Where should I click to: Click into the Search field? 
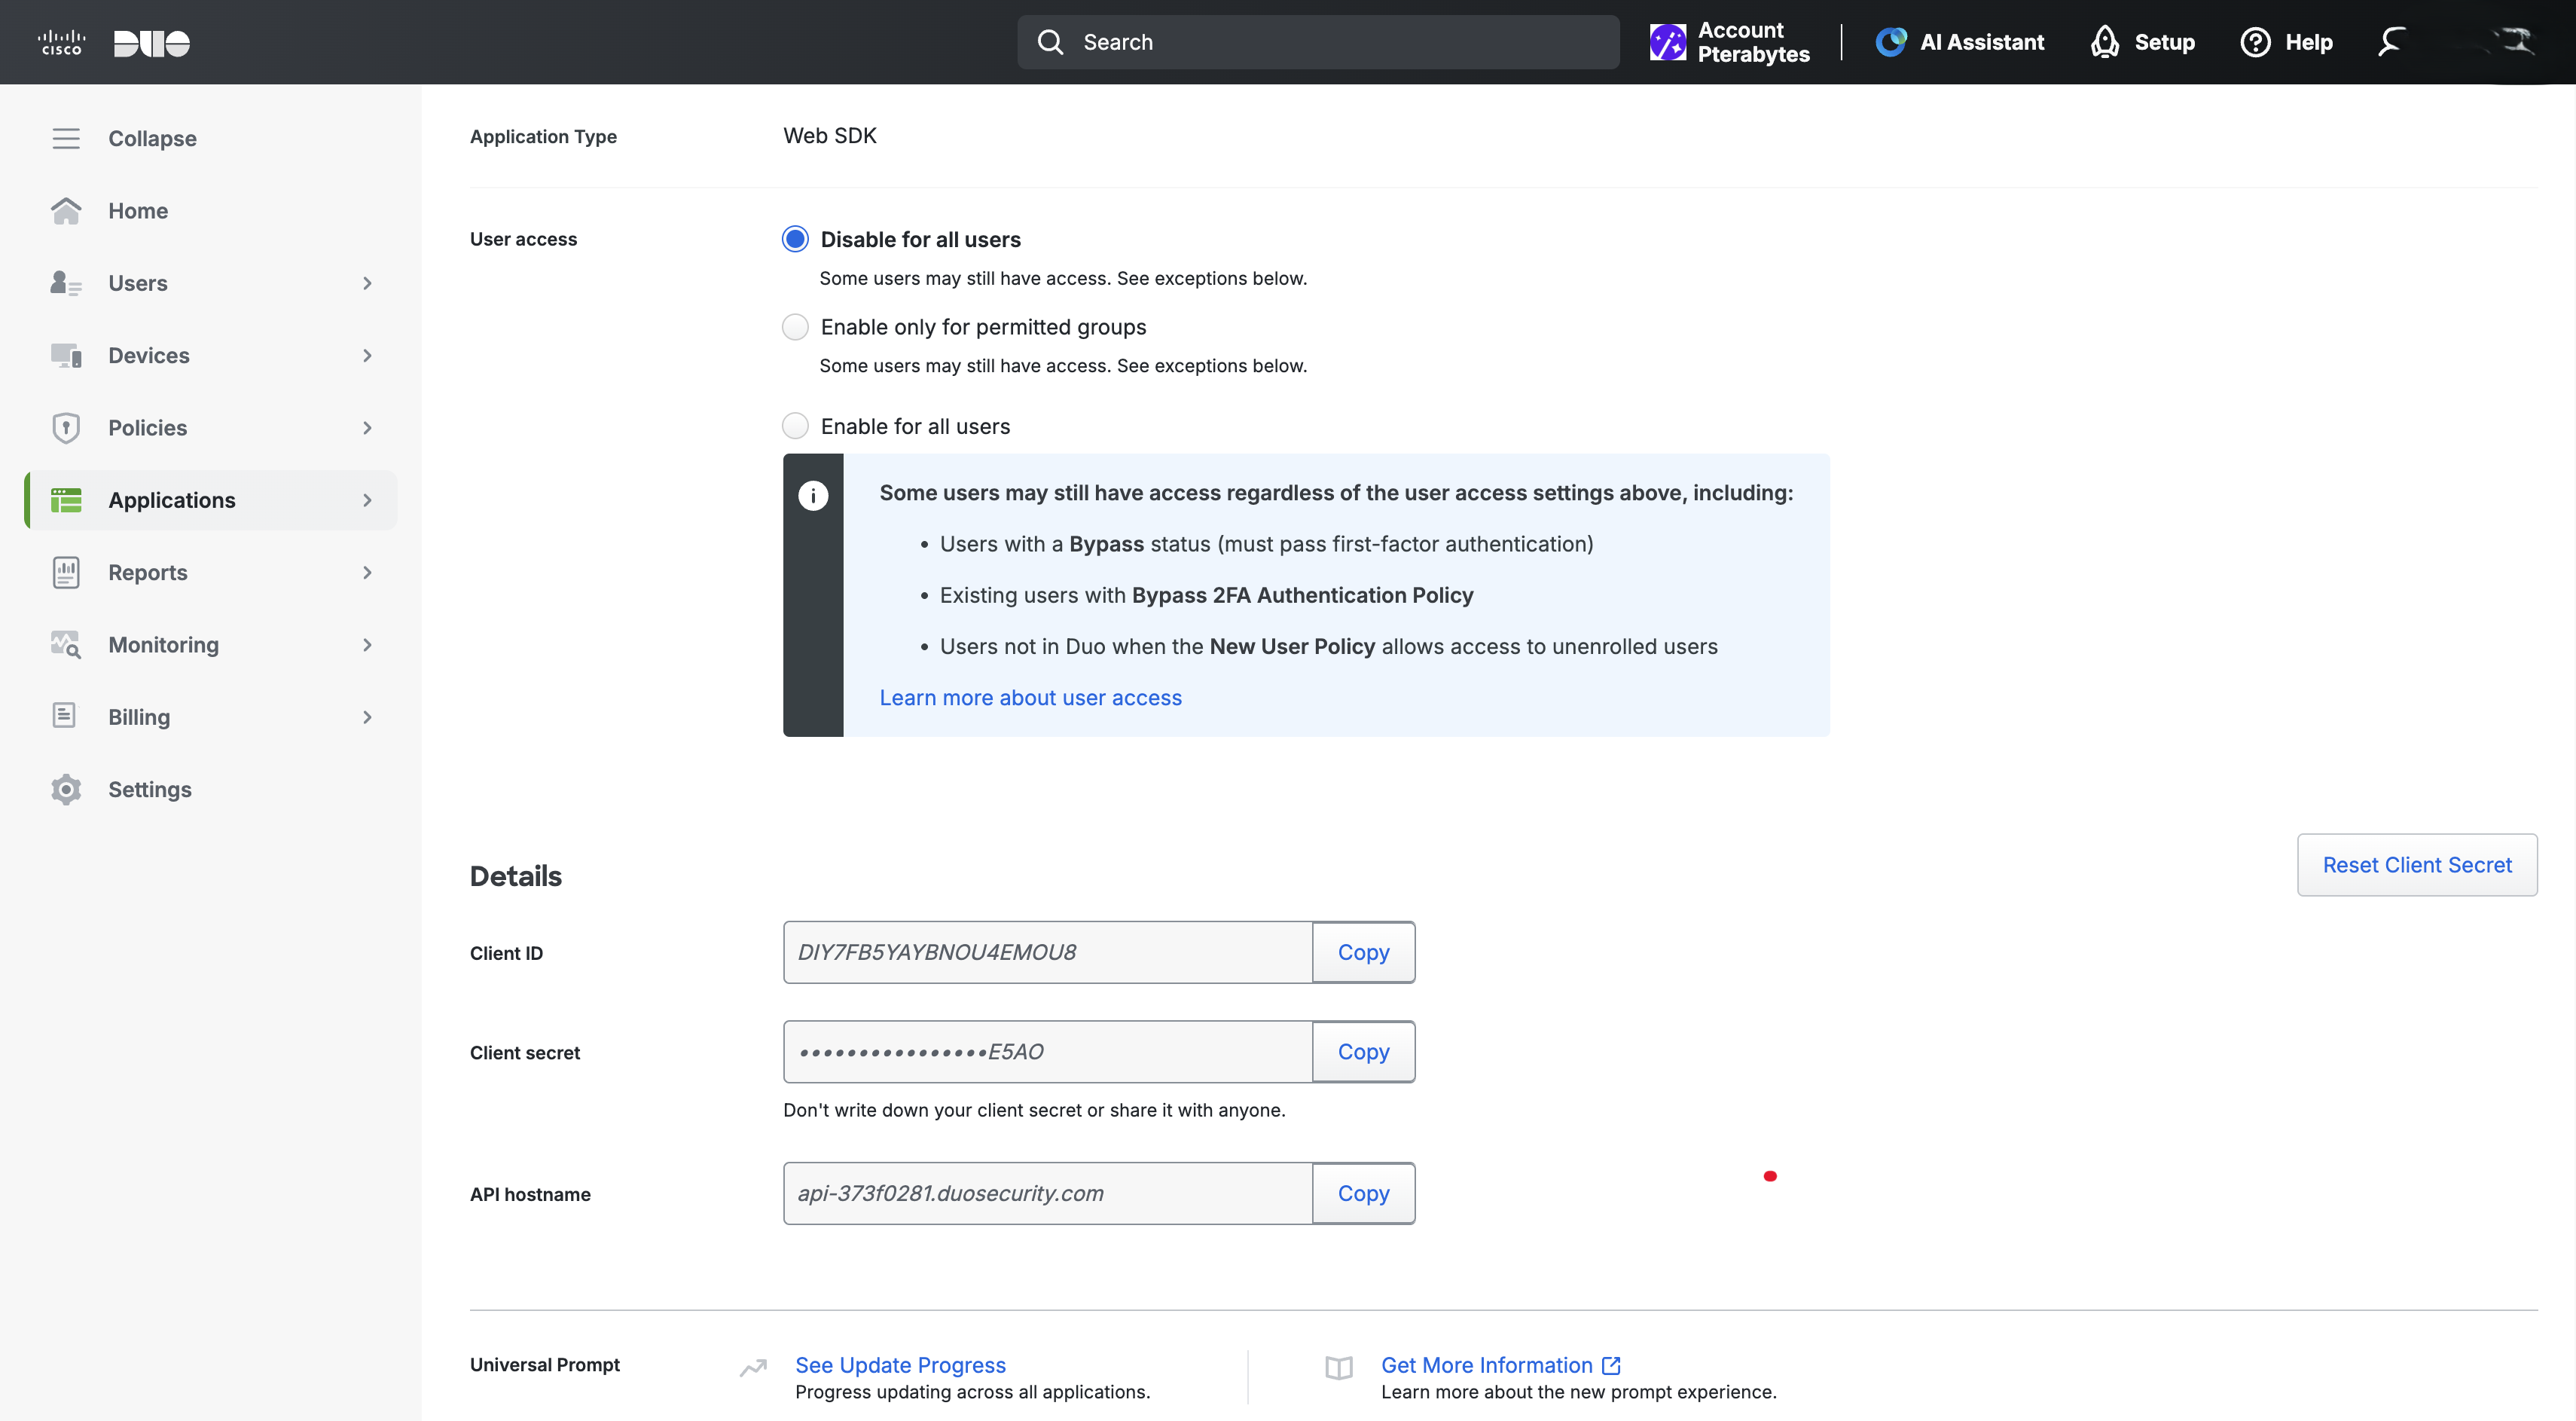coord(1318,42)
